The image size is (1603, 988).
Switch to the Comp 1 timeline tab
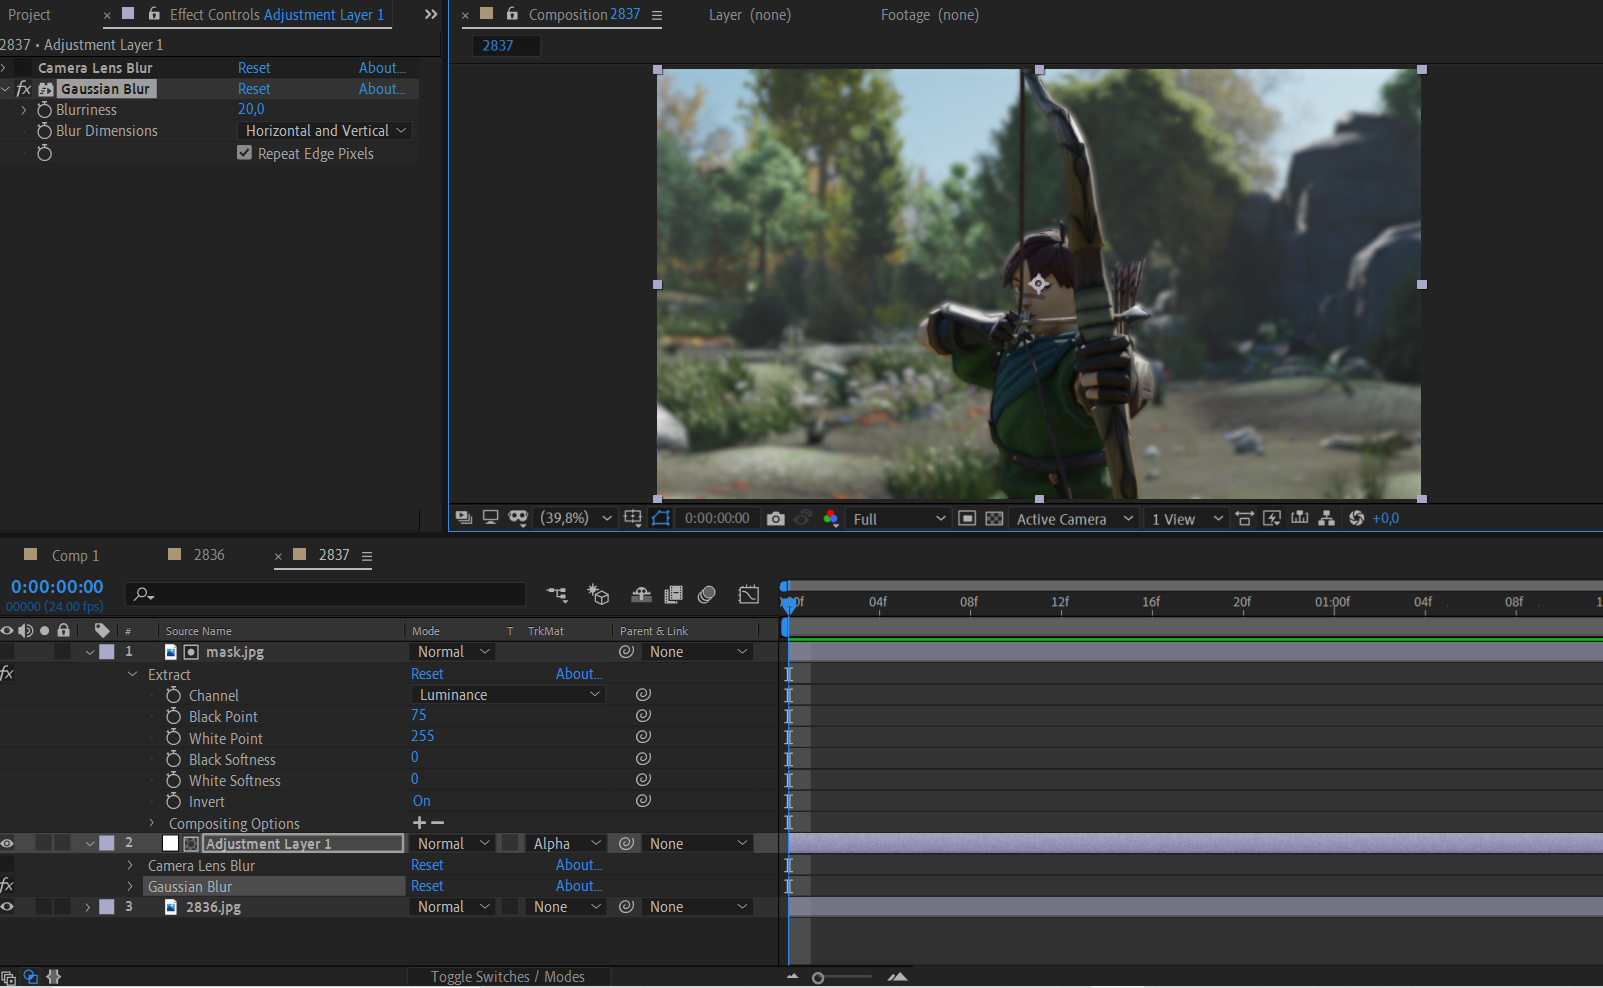[x=75, y=556]
